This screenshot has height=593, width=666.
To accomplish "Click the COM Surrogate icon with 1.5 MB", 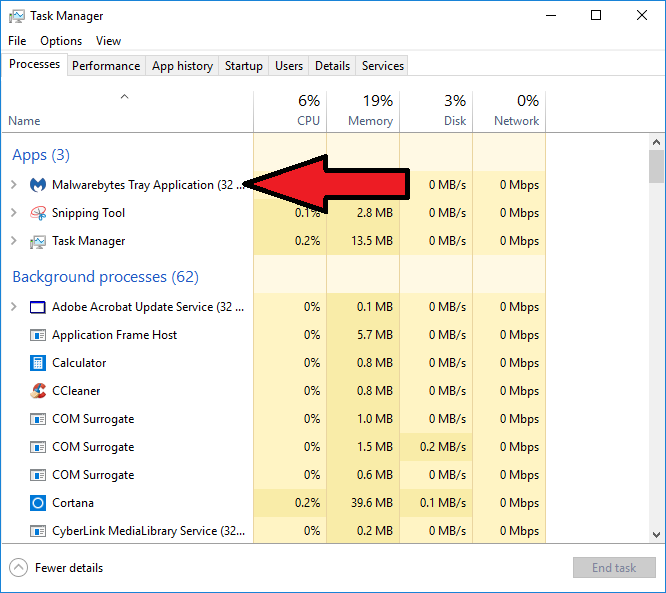I will coord(38,447).
